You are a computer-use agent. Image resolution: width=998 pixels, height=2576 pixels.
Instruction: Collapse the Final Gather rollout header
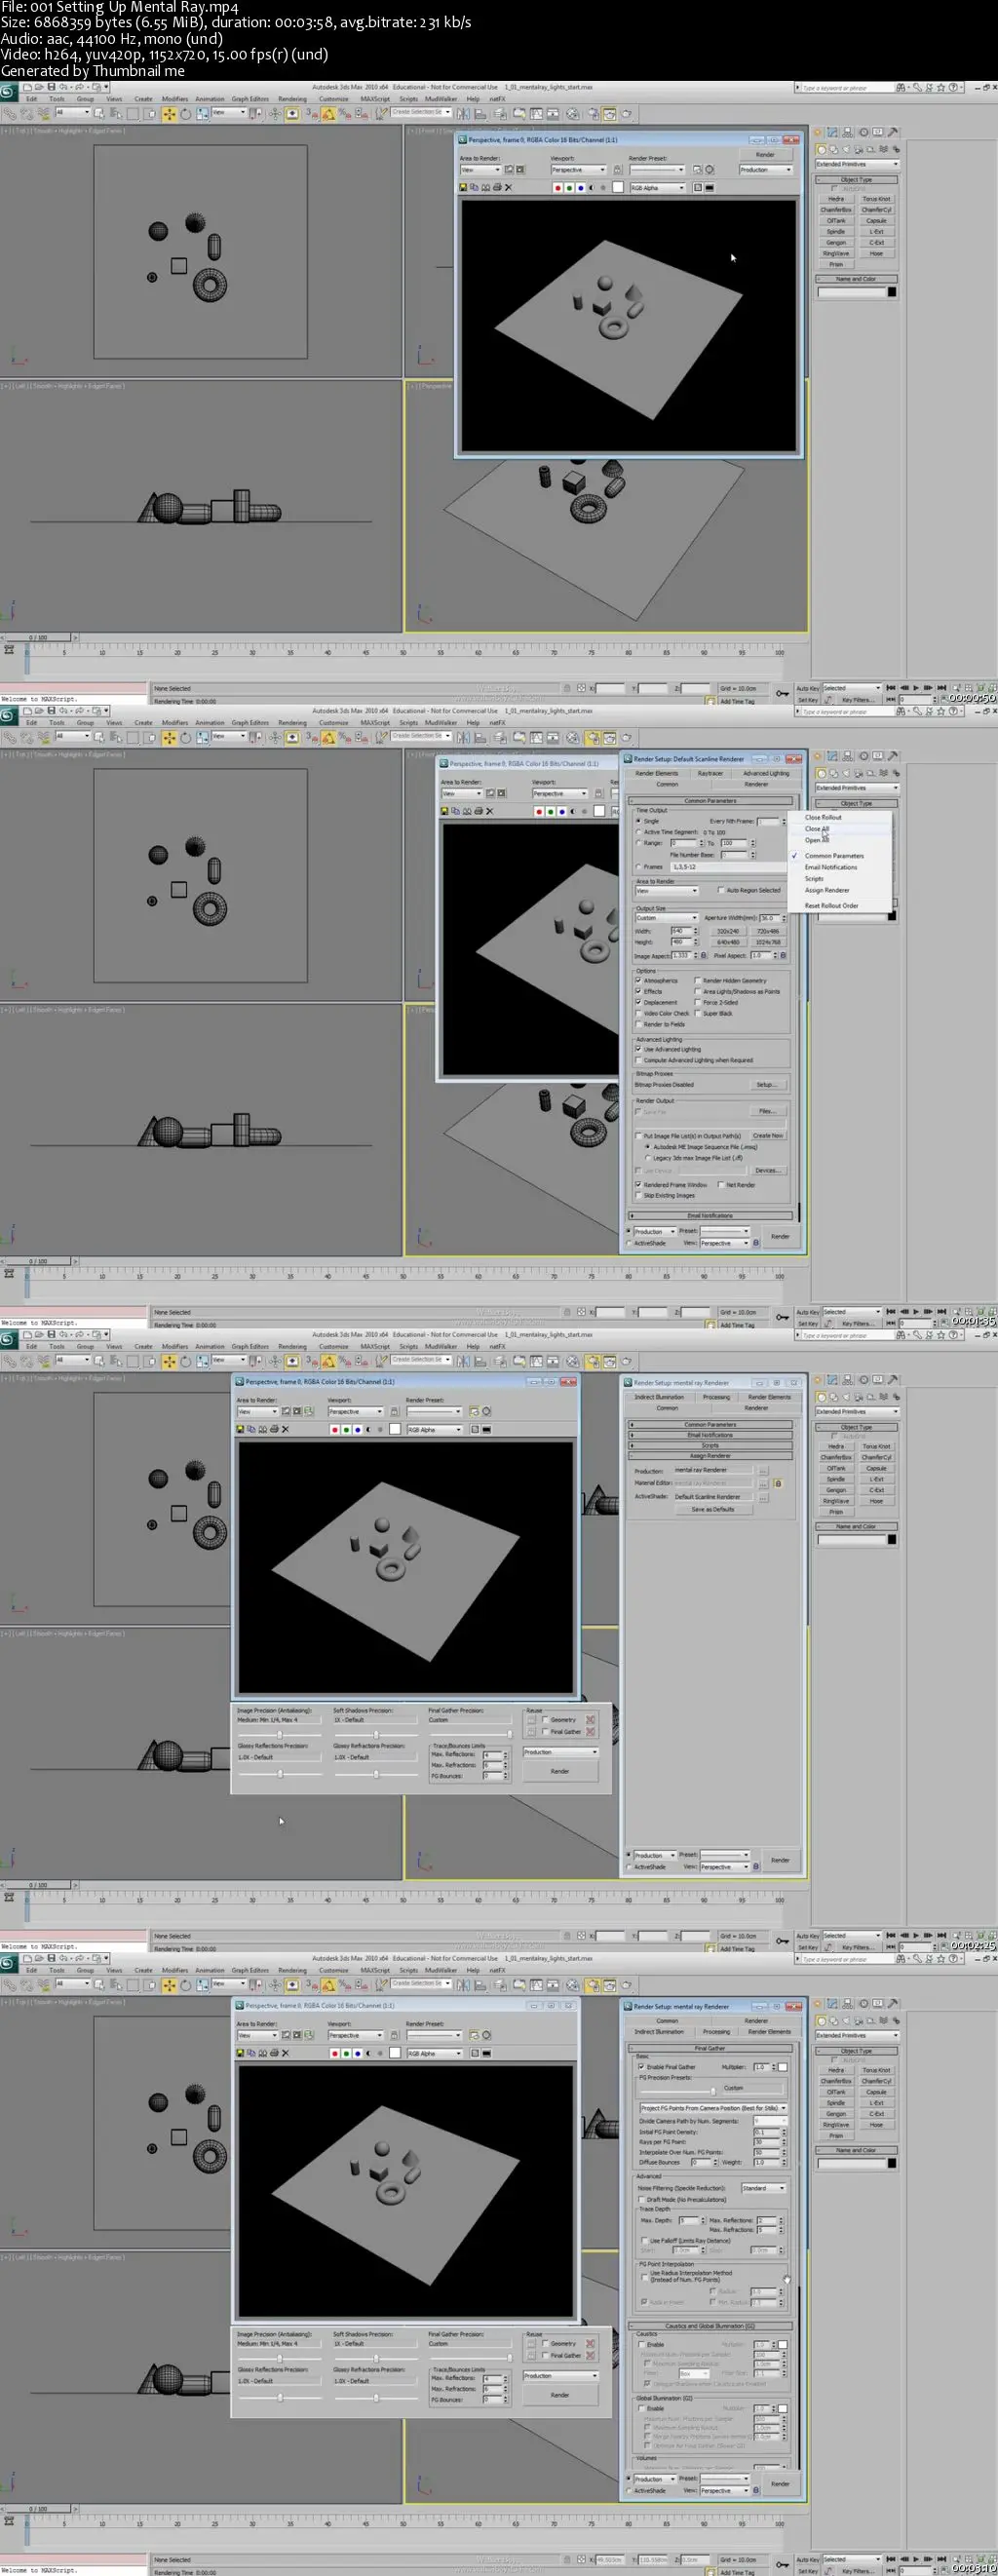click(710, 2048)
